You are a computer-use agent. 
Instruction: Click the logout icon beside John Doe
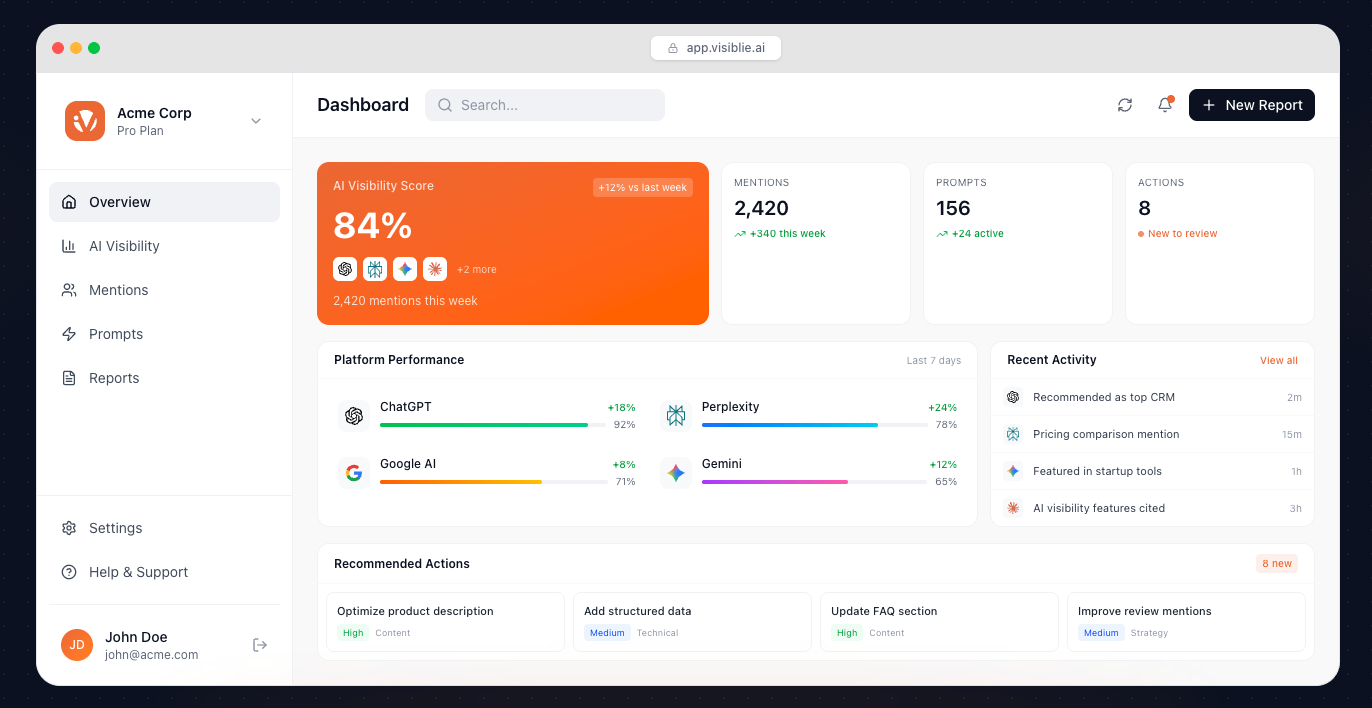[x=260, y=645]
